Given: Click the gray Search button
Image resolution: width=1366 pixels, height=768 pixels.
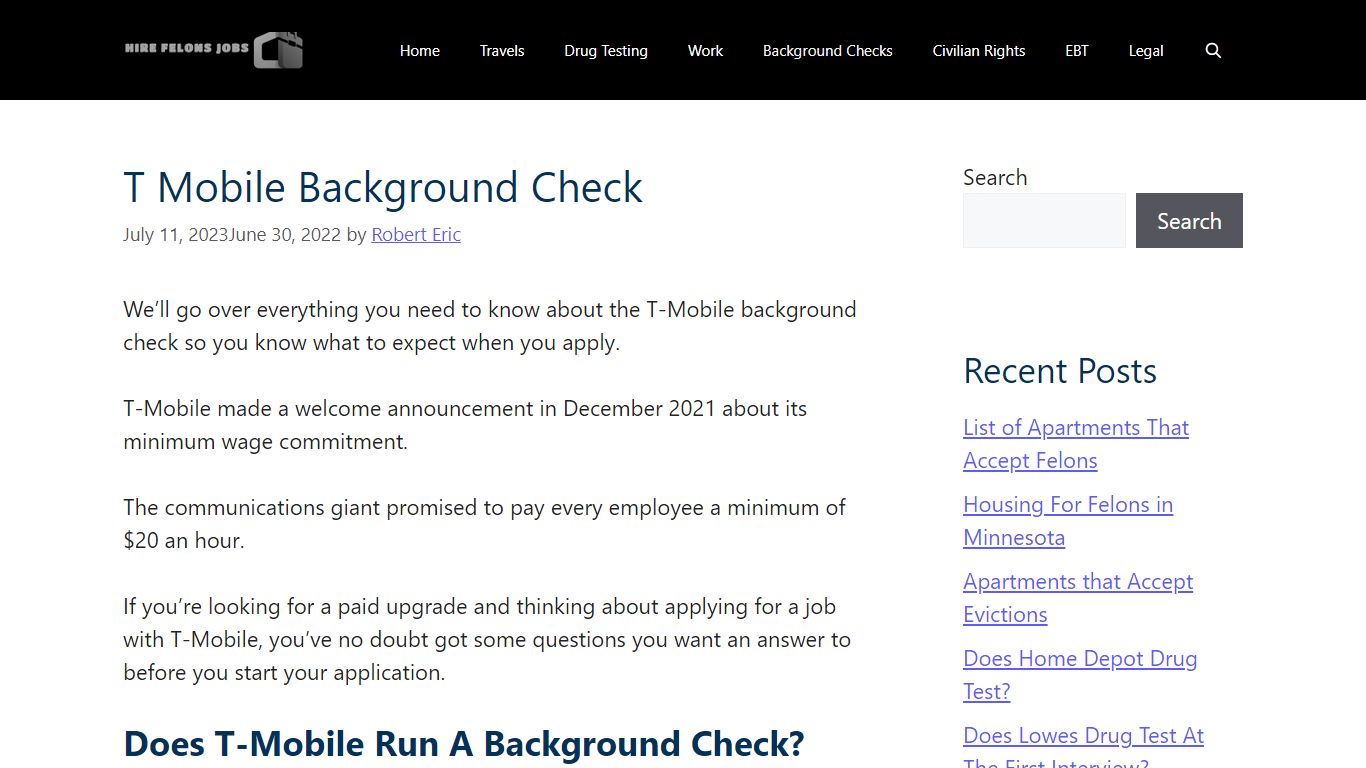Looking at the screenshot, I should [x=1189, y=220].
